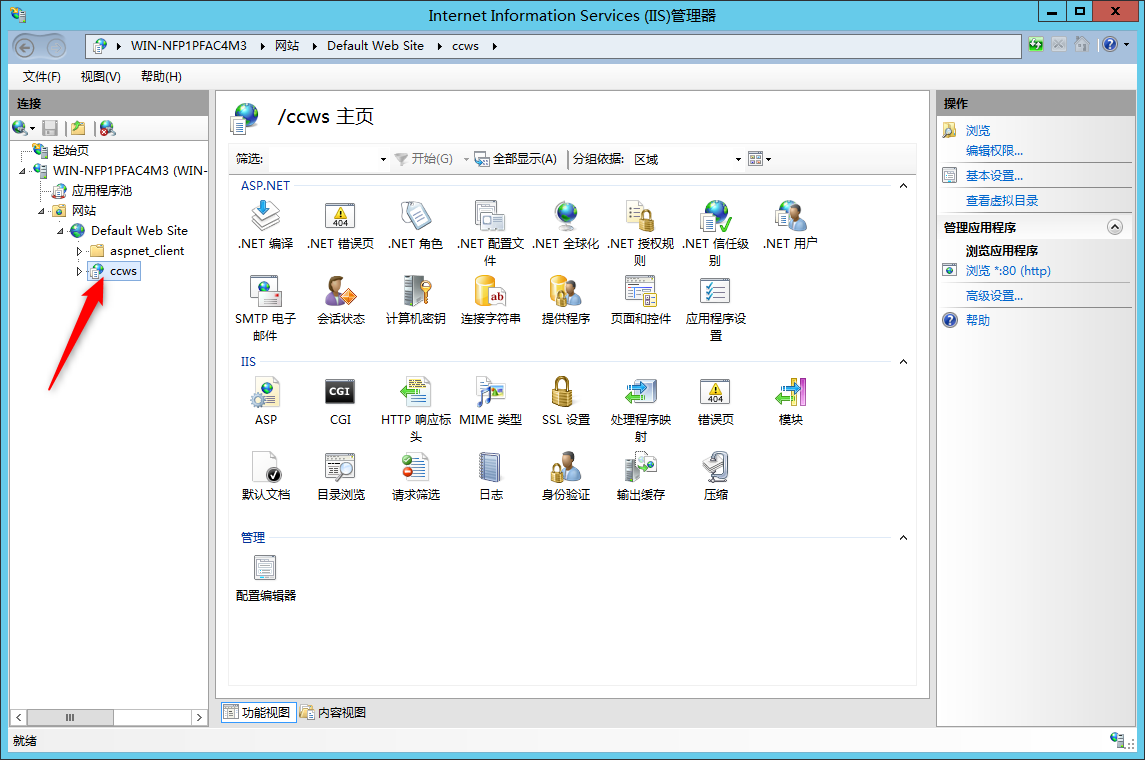Screen dimensions: 1145x760
Task: Click the 浏览 action link
Action: point(978,131)
